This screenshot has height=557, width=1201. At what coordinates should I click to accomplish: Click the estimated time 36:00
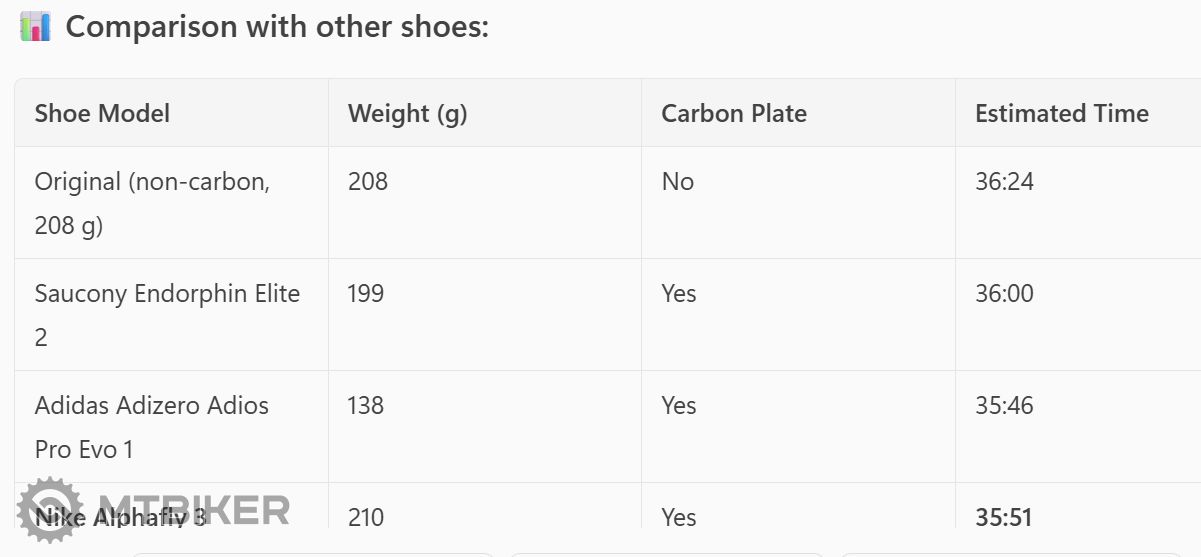coord(1004,294)
